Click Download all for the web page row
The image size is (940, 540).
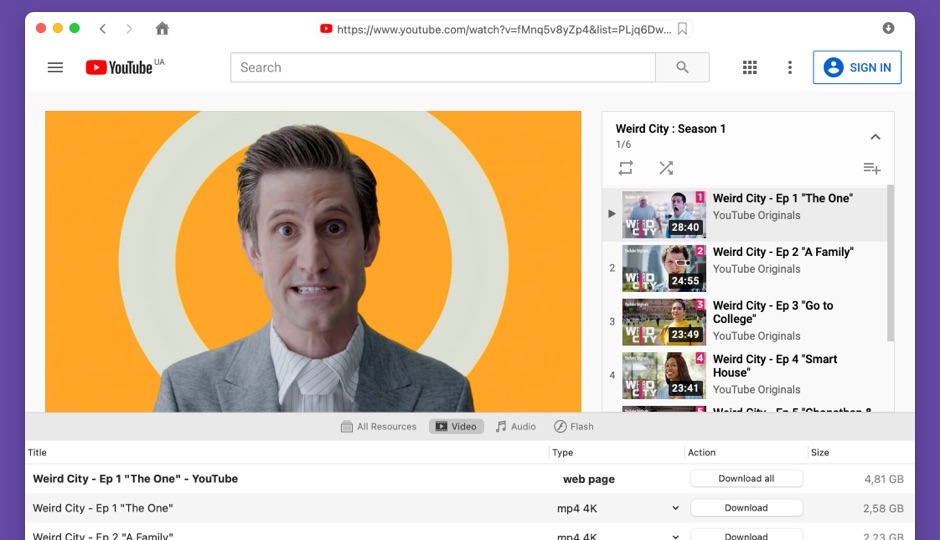pos(746,478)
